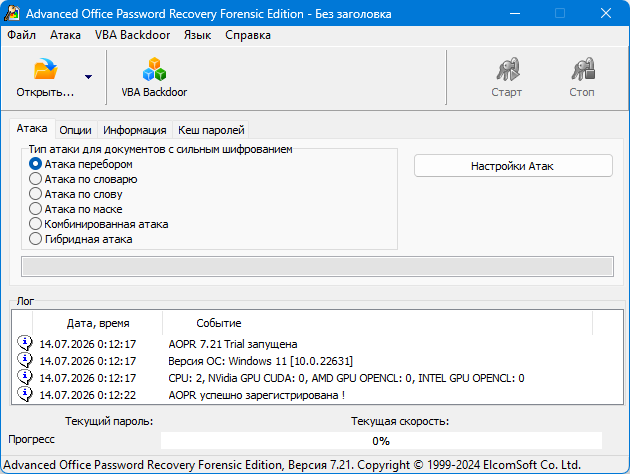630x474 pixels.
Task: Click the attack progress bar under attack types
Action: pyautogui.click(x=317, y=267)
